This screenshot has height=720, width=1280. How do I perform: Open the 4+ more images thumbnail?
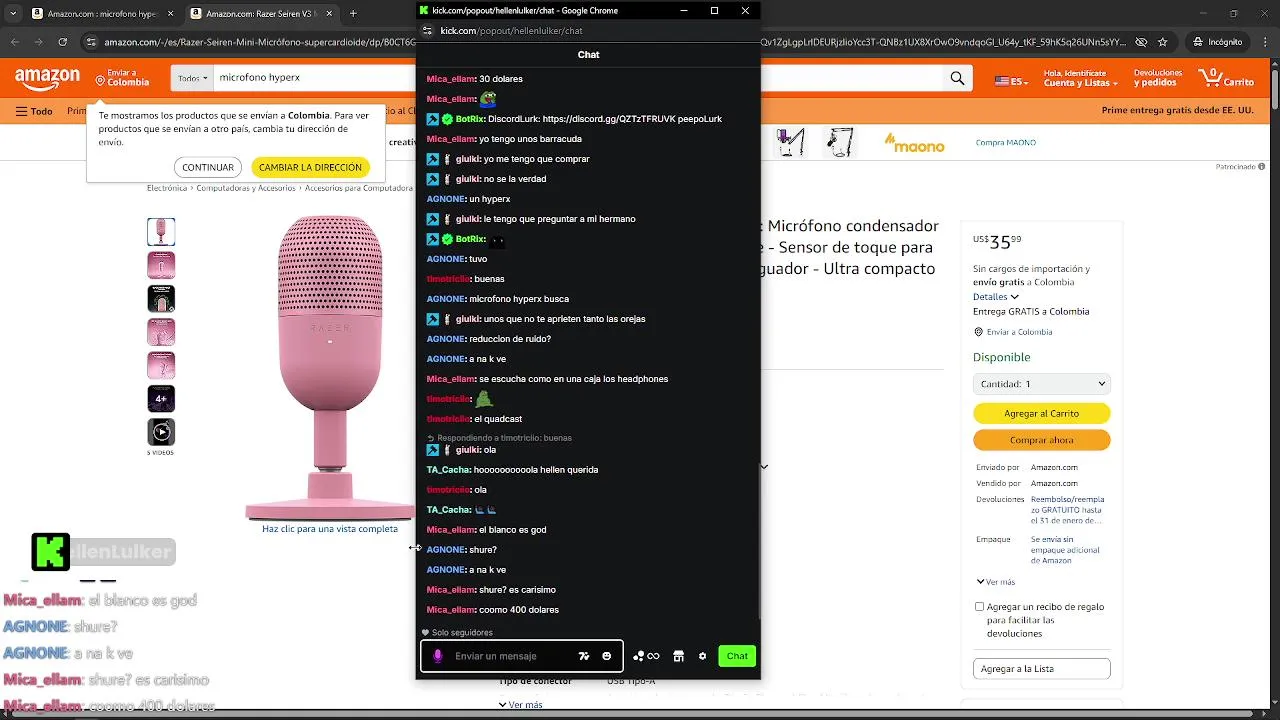coord(161,398)
